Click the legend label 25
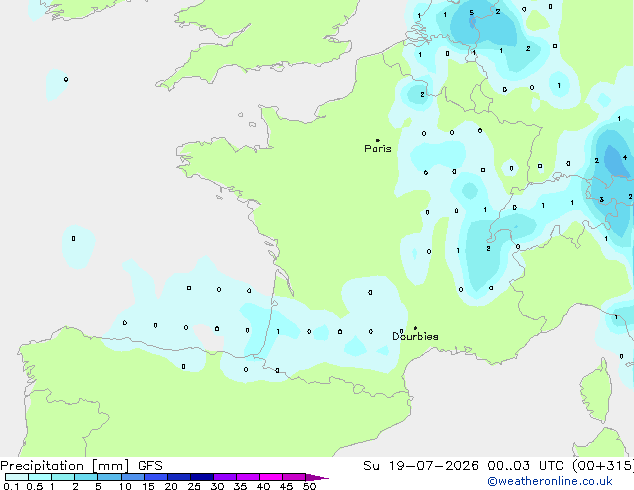Image resolution: width=634 pixels, height=490 pixels. [194, 486]
